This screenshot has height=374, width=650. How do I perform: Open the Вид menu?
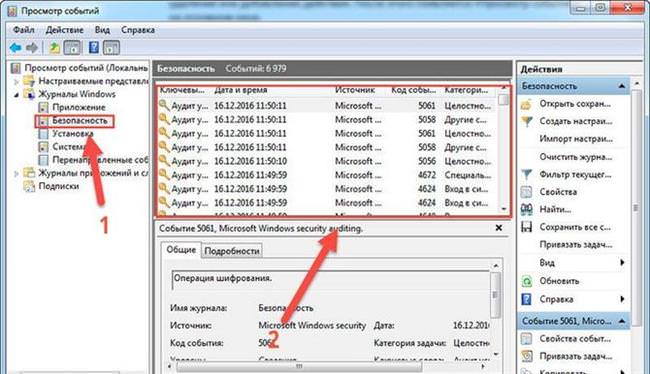point(102,30)
